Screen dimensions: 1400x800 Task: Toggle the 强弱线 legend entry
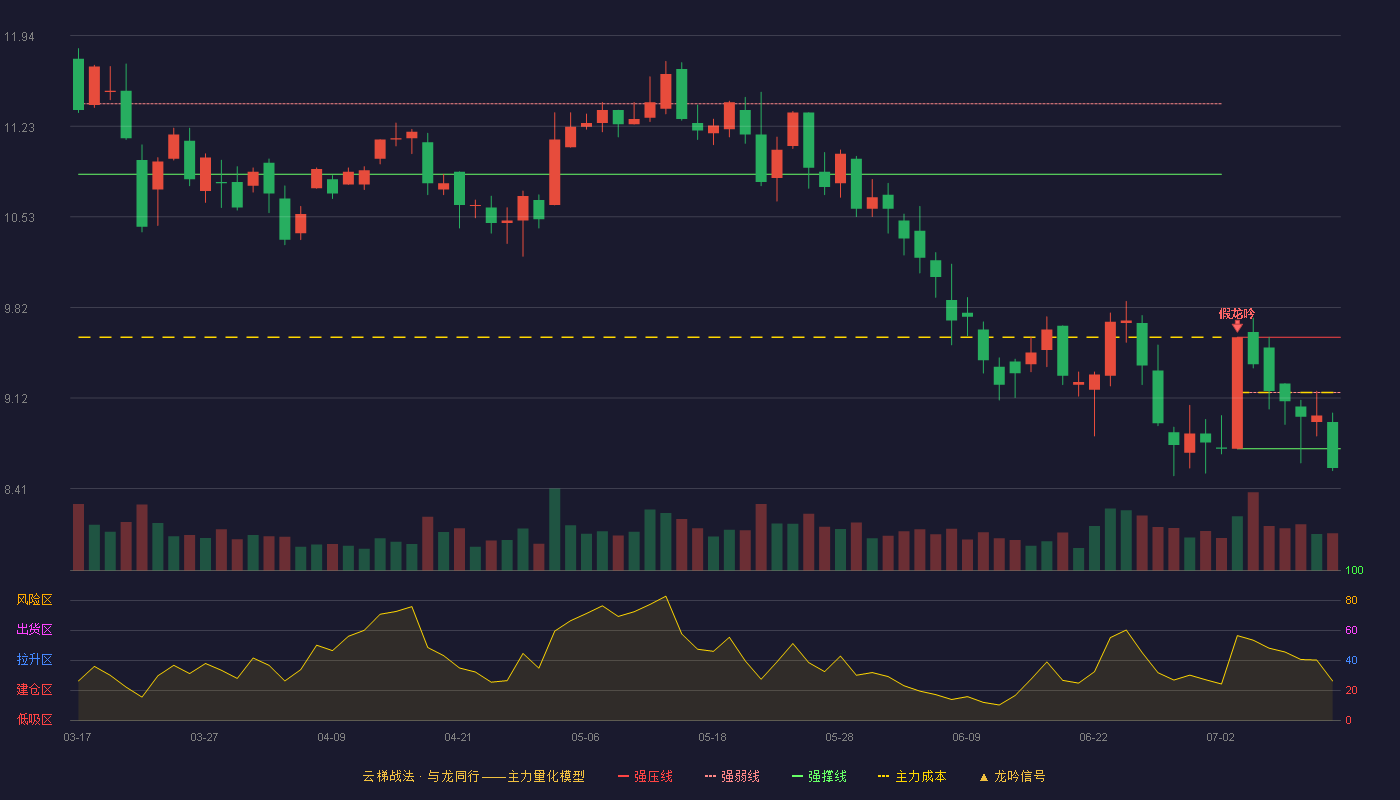tap(733, 776)
